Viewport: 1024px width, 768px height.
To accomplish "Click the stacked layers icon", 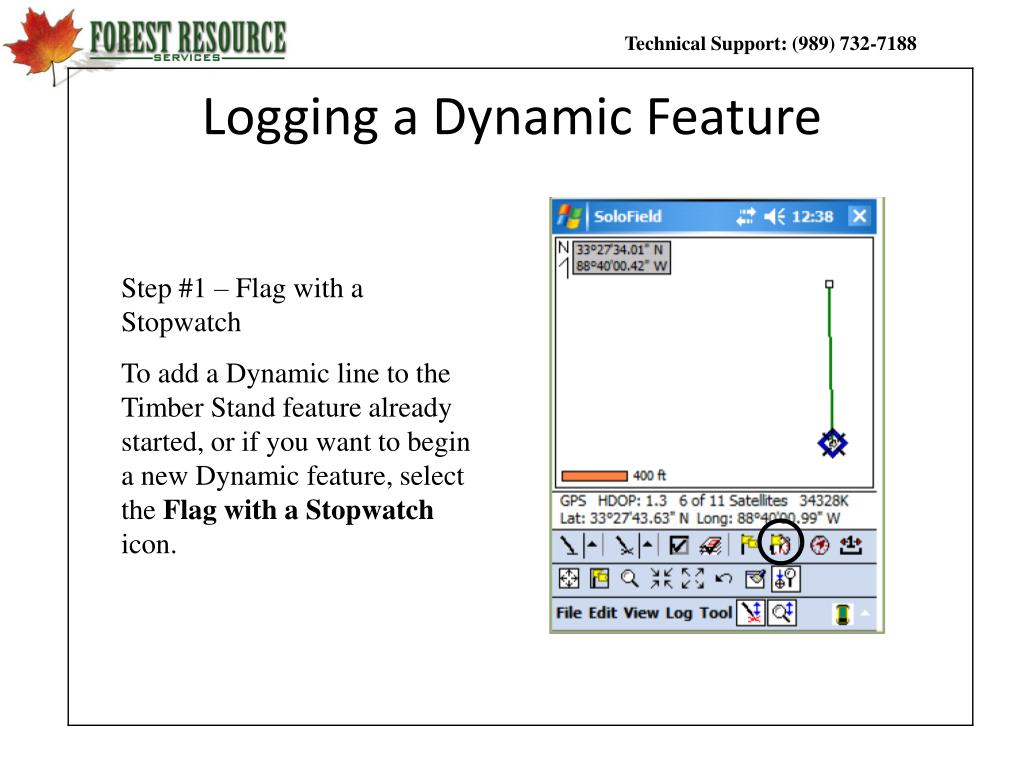I will (710, 545).
